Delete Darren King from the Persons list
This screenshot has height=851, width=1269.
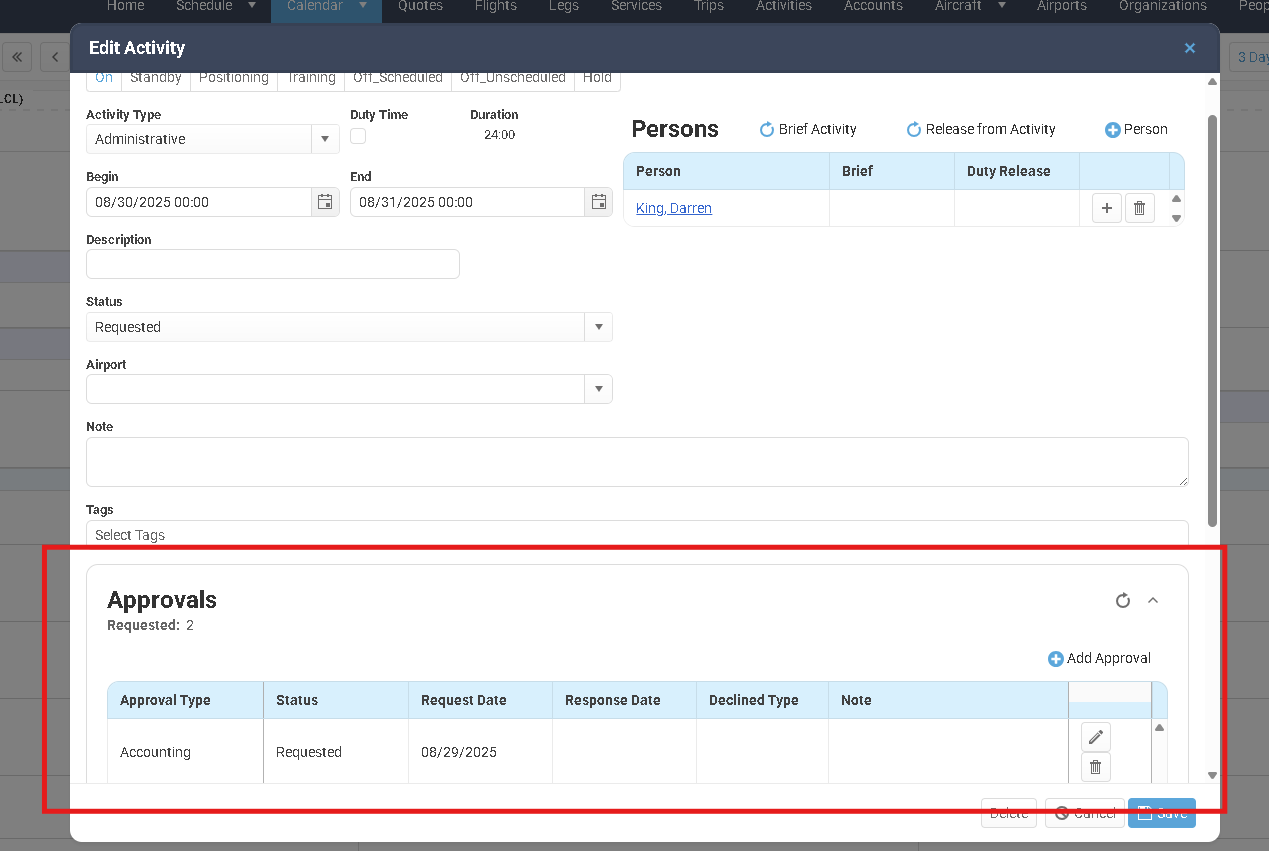1139,208
